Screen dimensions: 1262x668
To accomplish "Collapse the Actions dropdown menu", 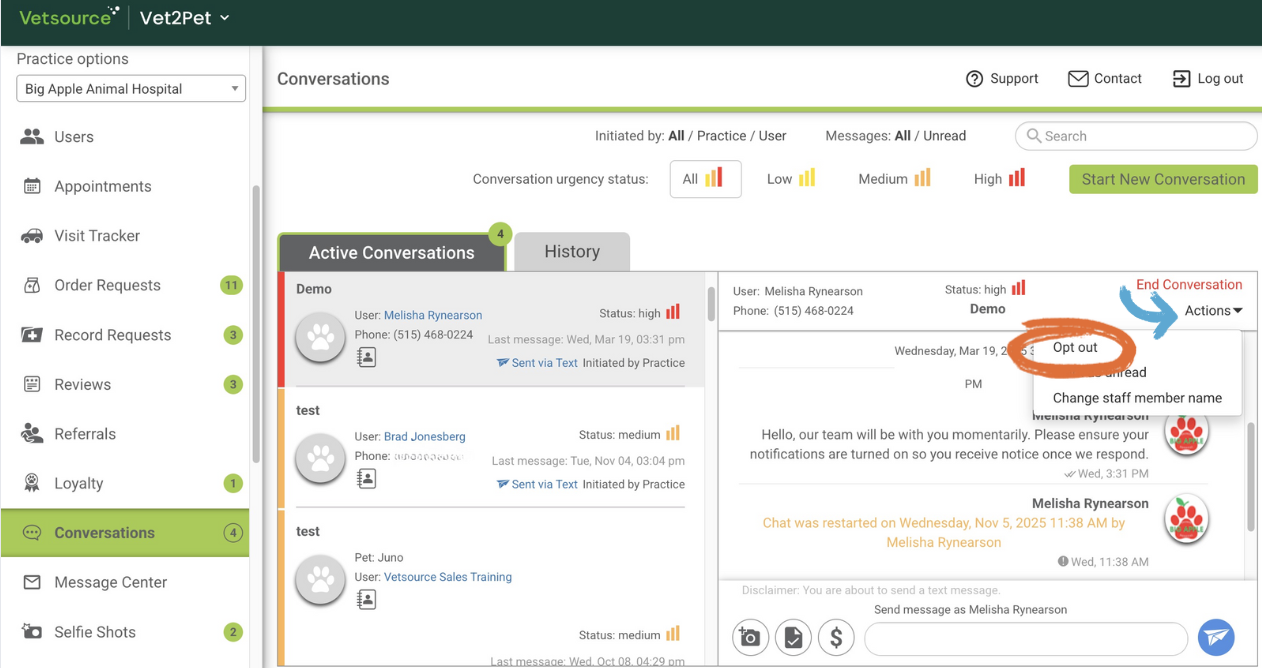I will 1213,311.
